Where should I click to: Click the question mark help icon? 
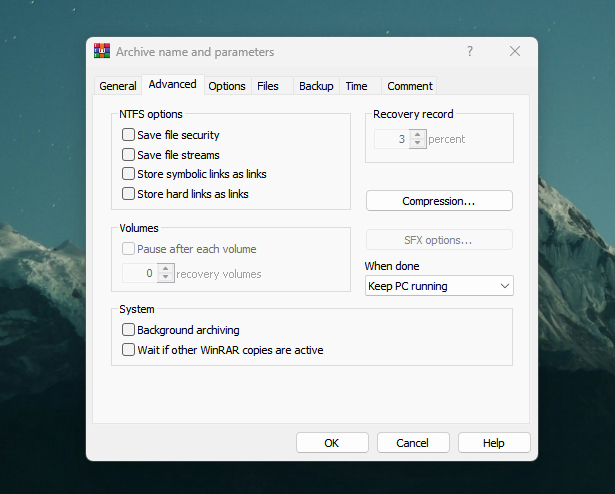(470, 51)
